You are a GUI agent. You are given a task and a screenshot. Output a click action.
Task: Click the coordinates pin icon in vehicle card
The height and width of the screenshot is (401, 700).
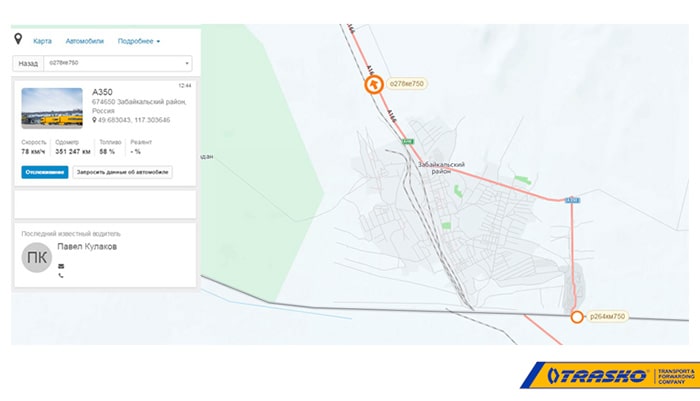click(94, 120)
